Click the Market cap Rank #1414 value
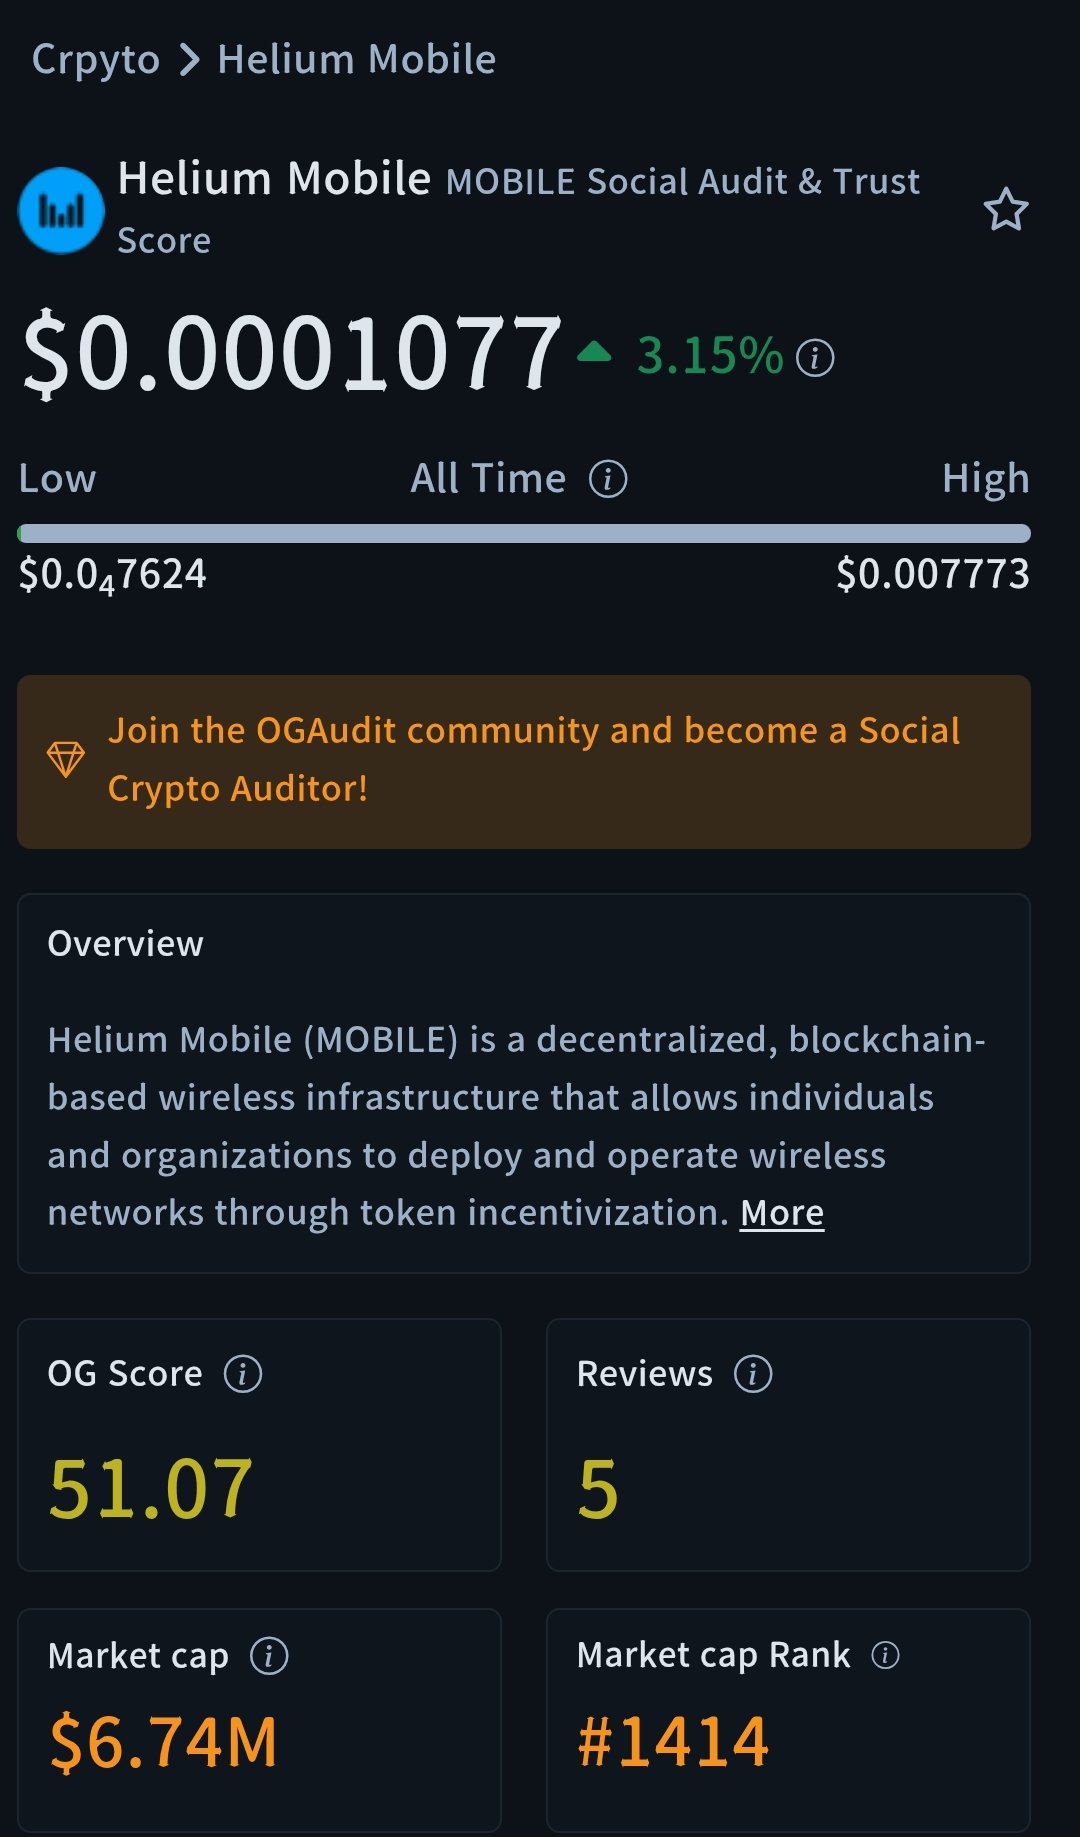Viewport: 1080px width, 1837px height. [x=673, y=1741]
